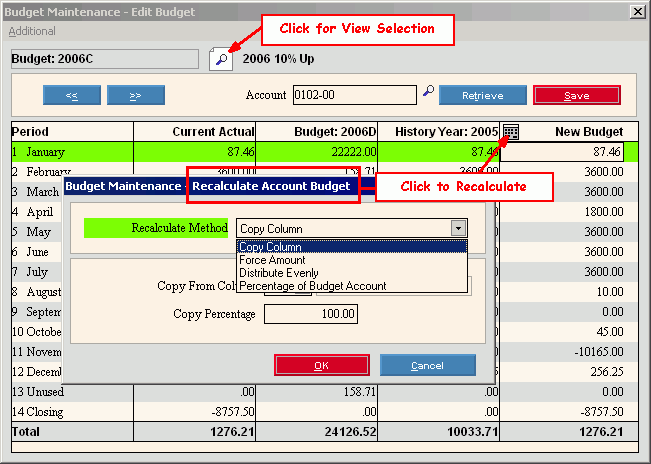Go to next account with >> button
The height and width of the screenshot is (464, 651).
click(136, 95)
